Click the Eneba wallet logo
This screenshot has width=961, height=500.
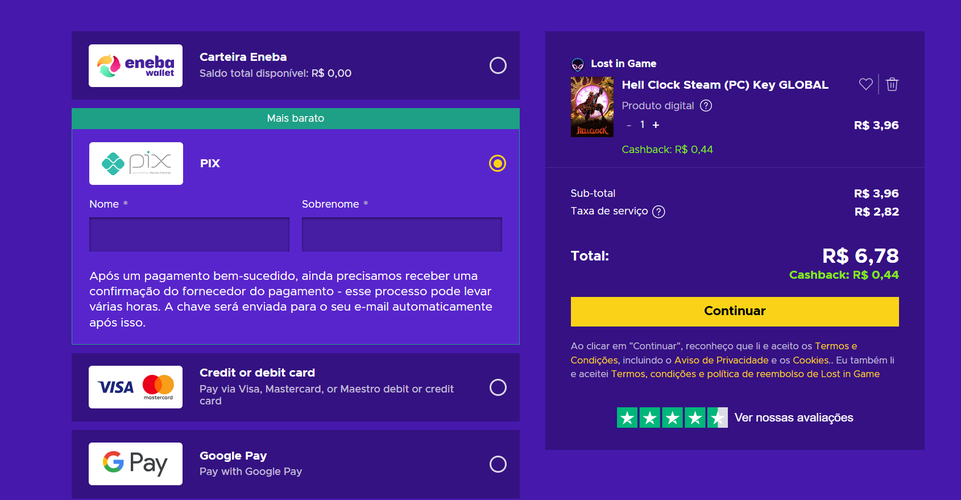point(135,66)
